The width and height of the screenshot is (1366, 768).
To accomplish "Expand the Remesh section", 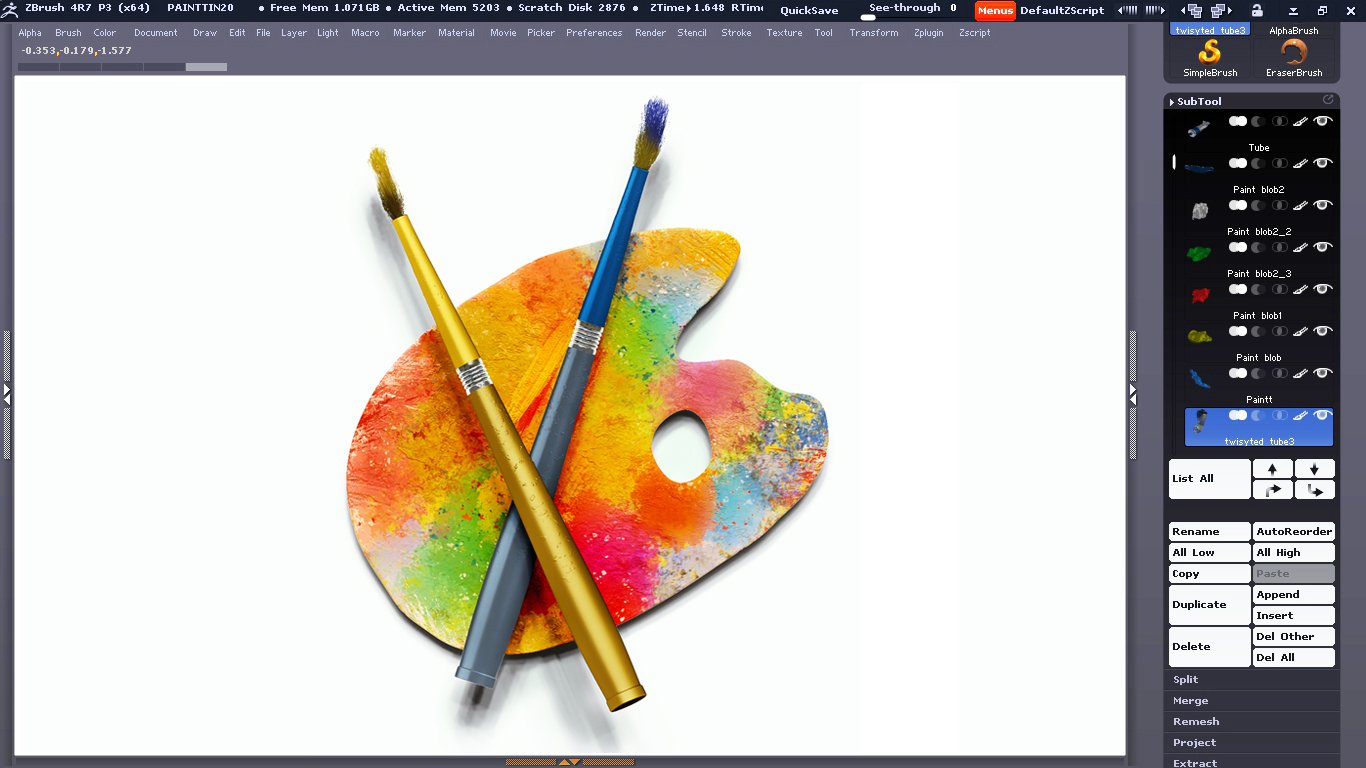I will (x=1196, y=722).
